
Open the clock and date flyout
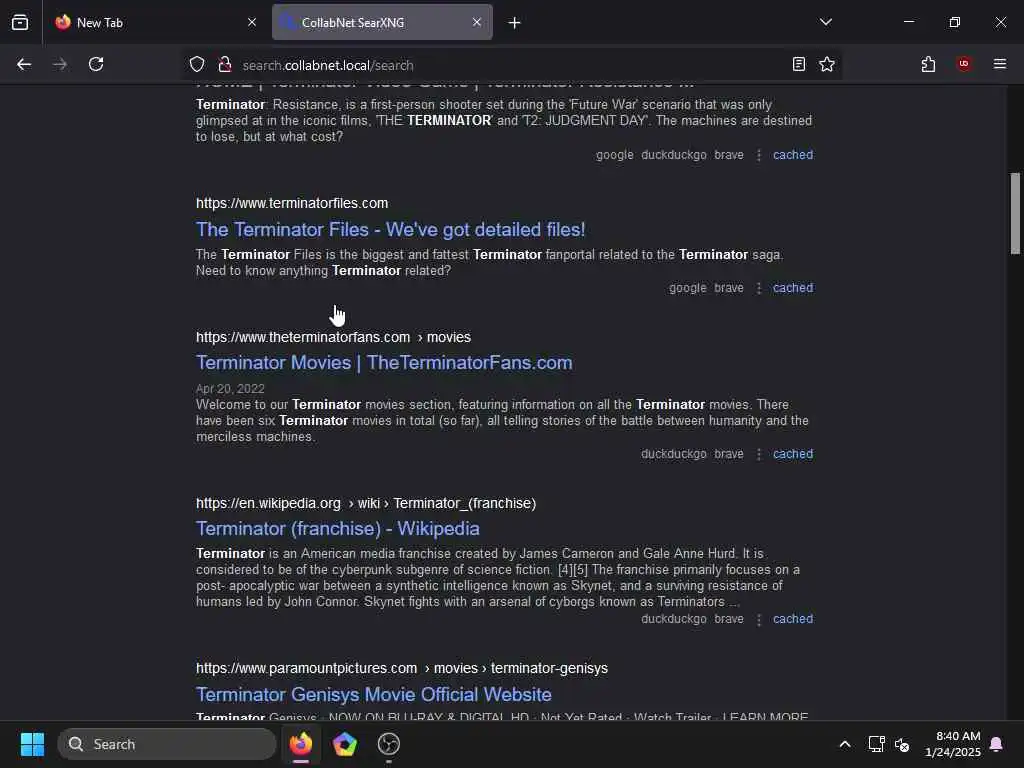(952, 744)
